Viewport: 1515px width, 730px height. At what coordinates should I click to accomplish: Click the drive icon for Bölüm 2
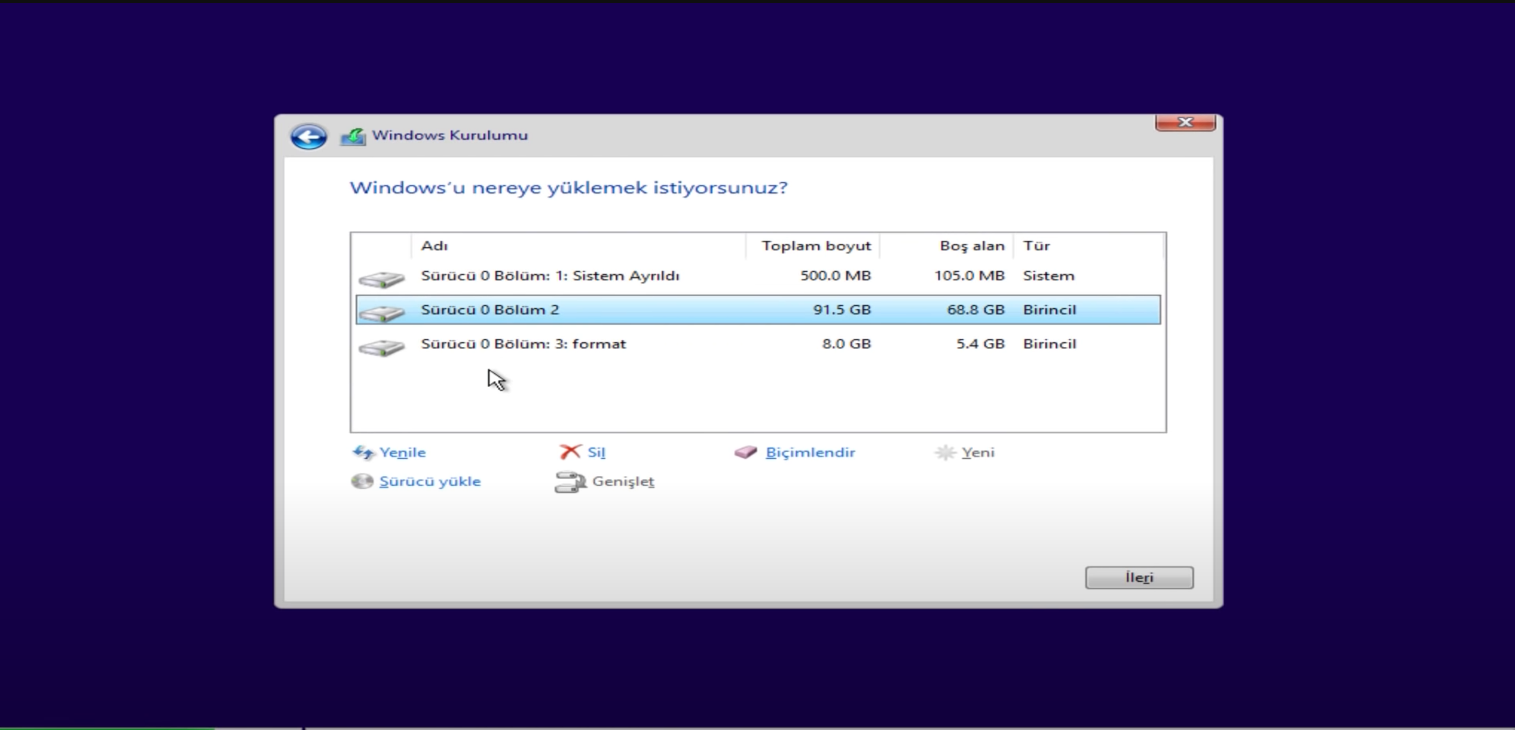(381, 312)
